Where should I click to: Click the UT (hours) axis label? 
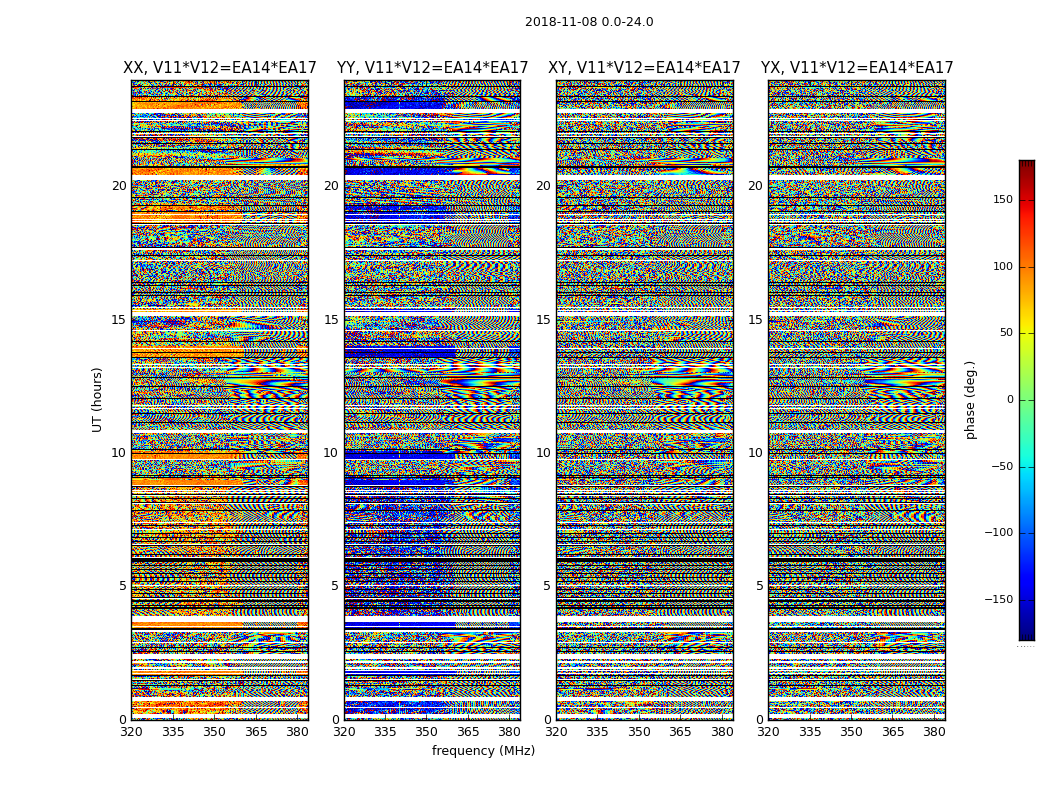tap(97, 400)
